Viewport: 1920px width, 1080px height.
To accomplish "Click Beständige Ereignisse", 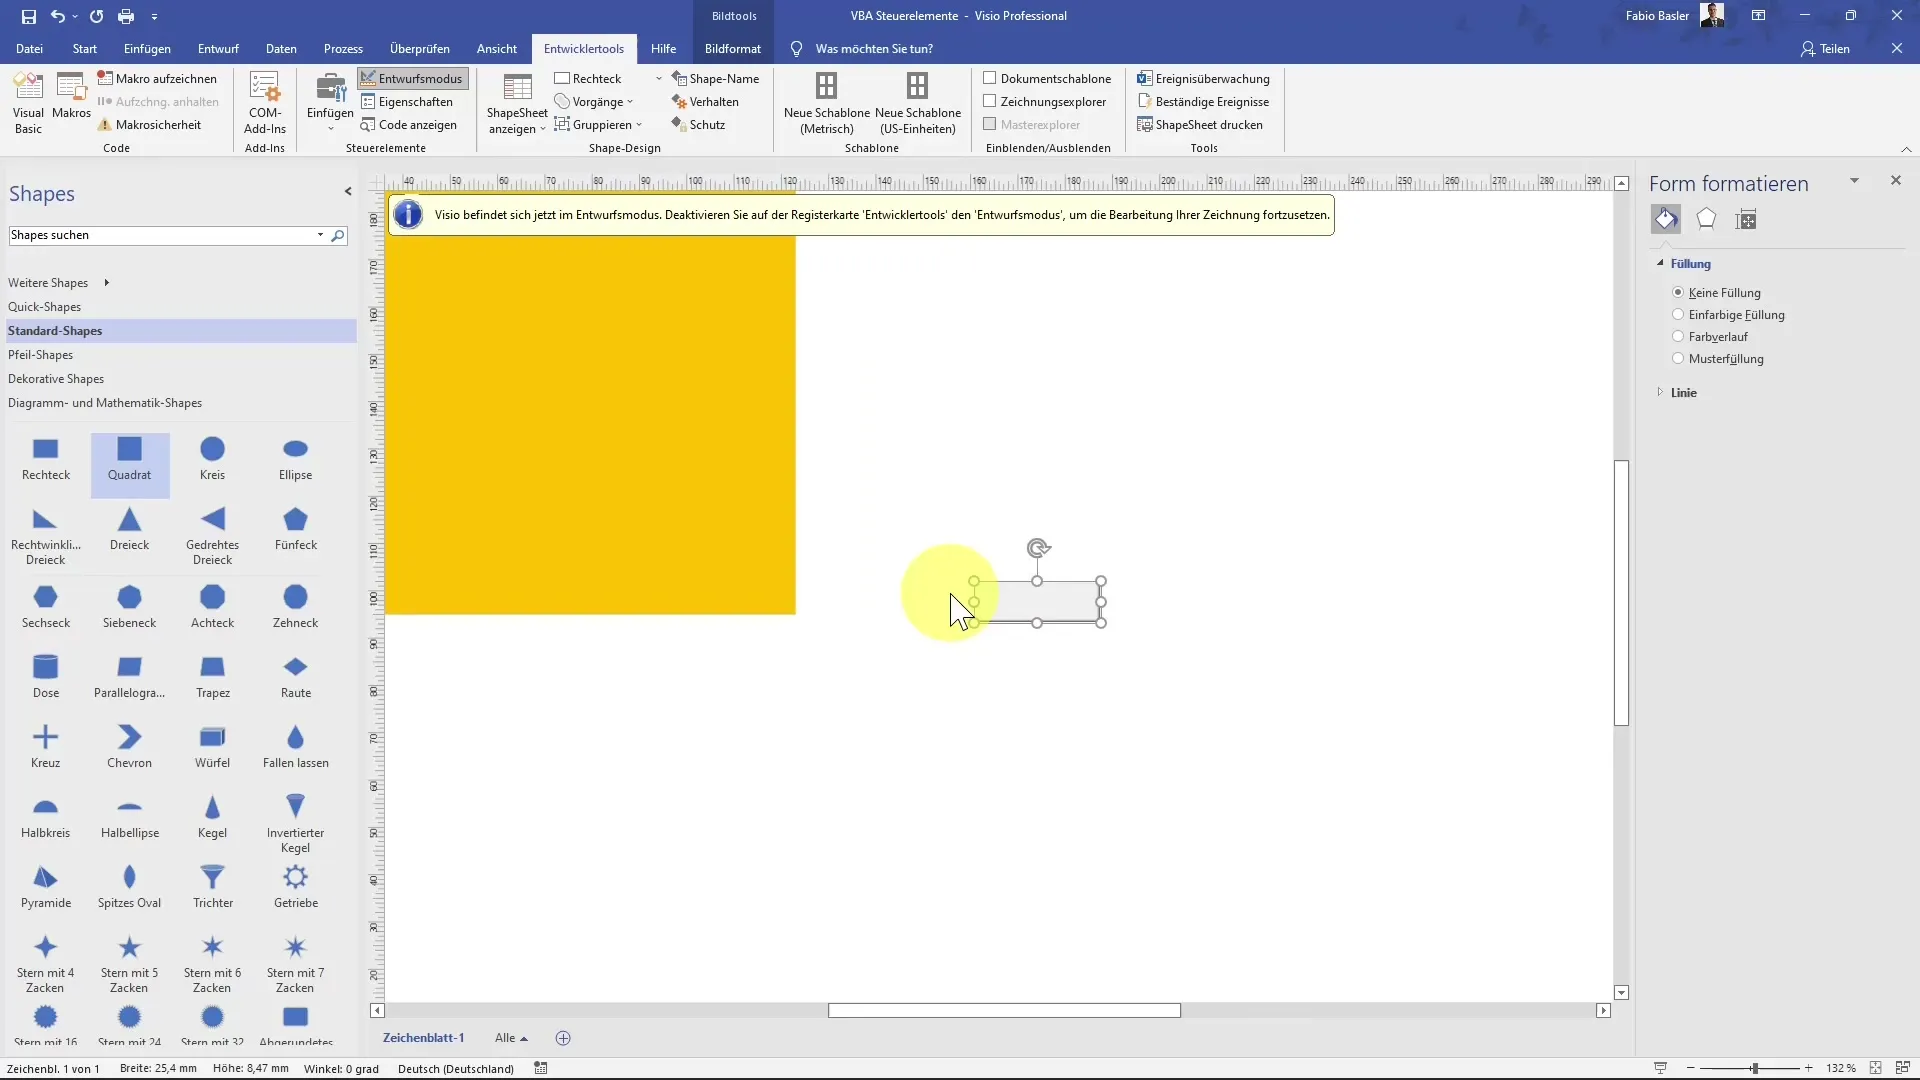I will tap(1203, 101).
